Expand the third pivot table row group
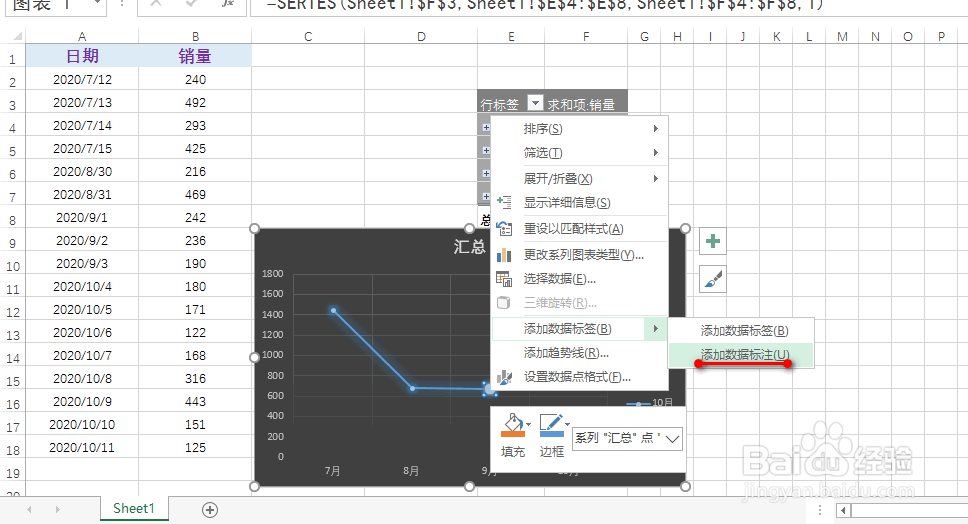Image resolution: width=968 pixels, height=524 pixels. tap(486, 173)
